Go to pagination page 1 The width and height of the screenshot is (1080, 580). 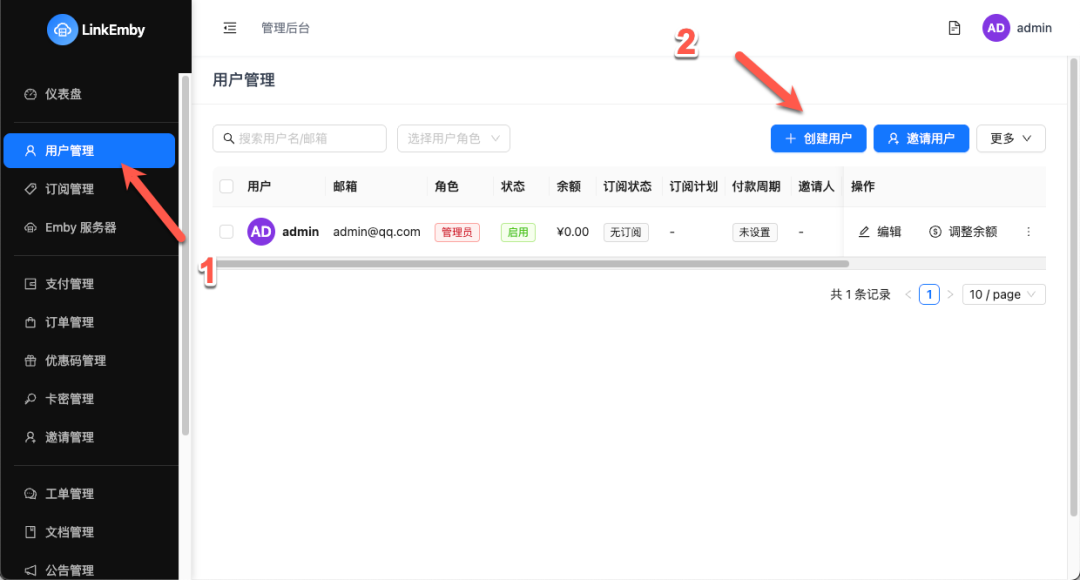(929, 295)
